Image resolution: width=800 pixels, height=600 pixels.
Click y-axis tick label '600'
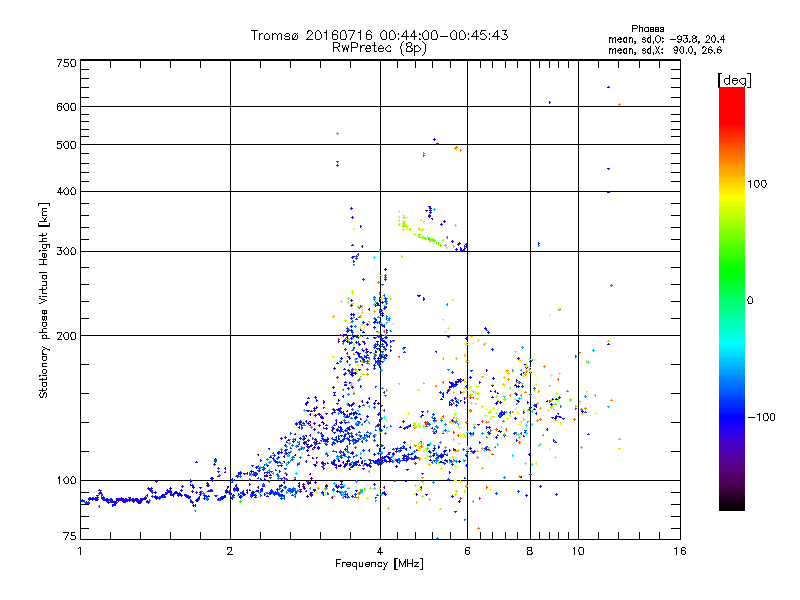pos(66,107)
